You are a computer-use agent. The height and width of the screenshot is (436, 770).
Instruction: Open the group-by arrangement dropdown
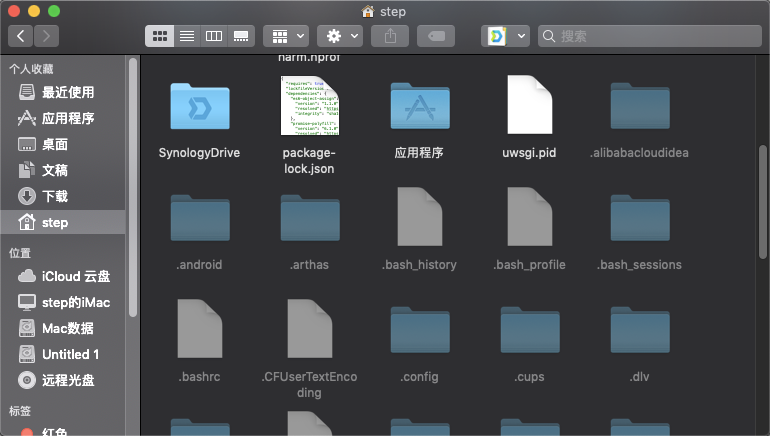[x=286, y=36]
